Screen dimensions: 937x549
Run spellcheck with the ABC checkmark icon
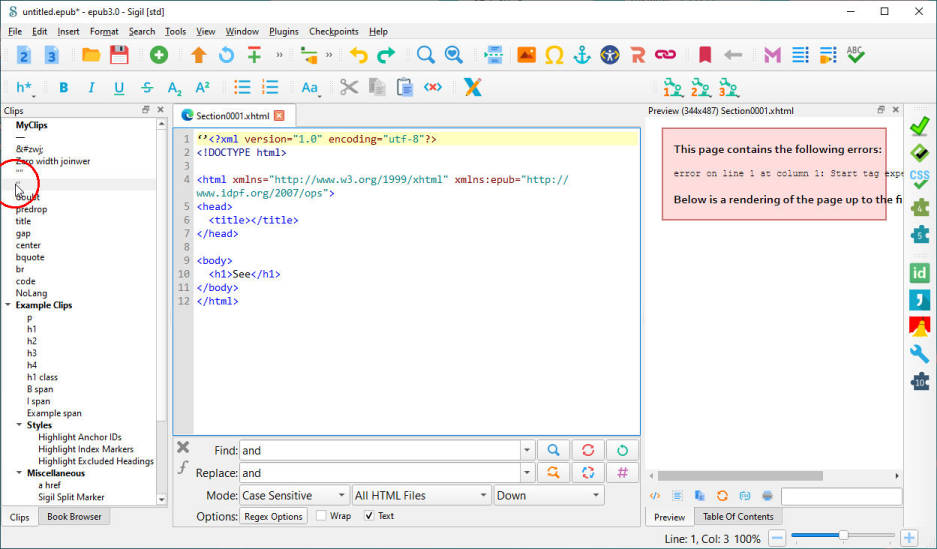pos(856,55)
